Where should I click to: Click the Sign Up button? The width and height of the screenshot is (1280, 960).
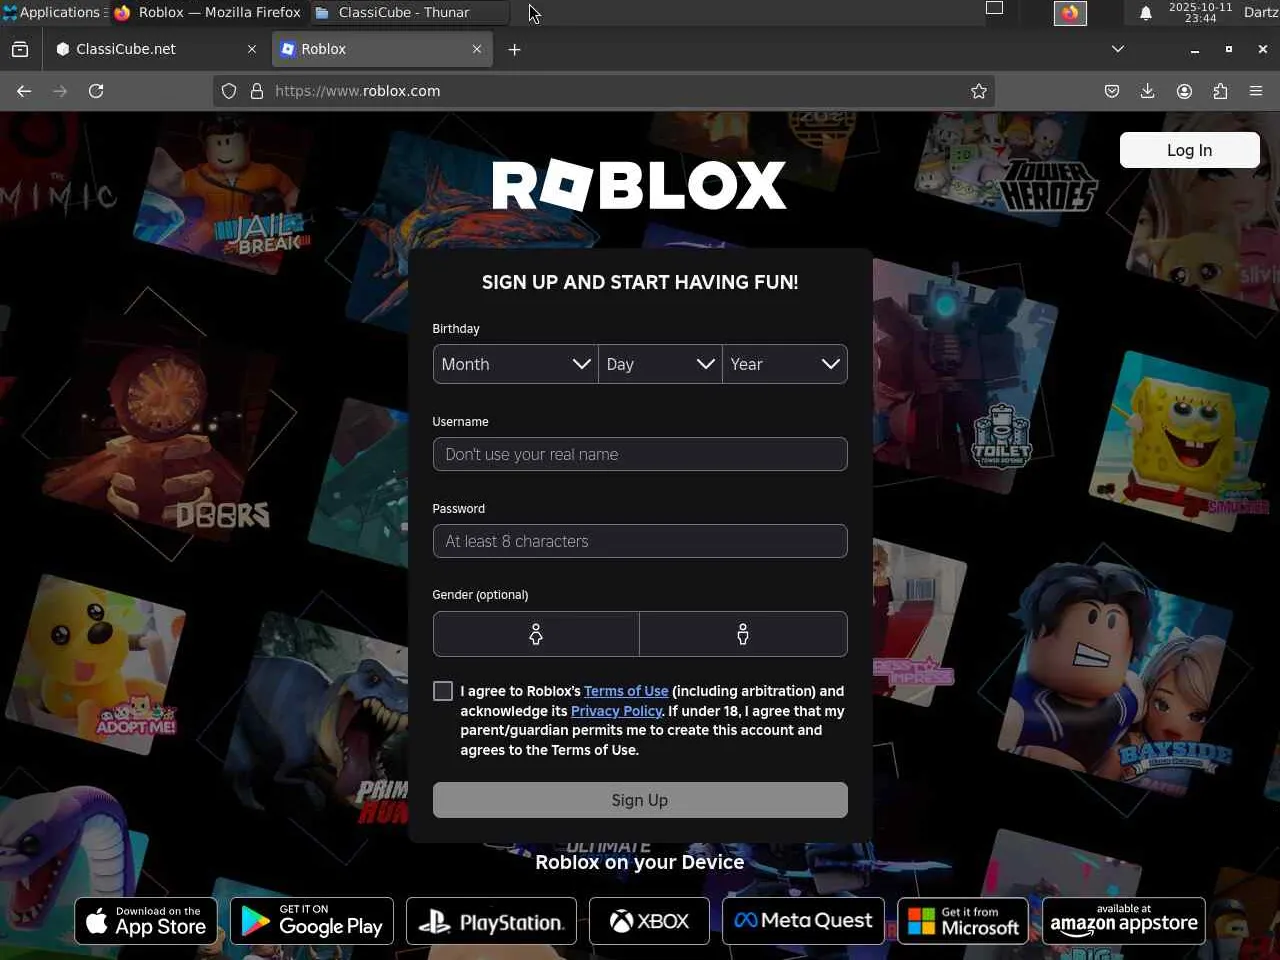(x=640, y=800)
